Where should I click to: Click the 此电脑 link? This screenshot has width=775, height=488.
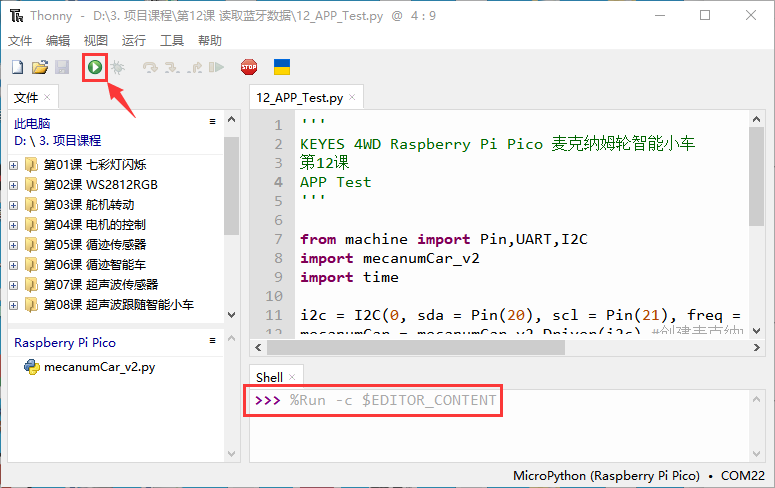point(32,123)
